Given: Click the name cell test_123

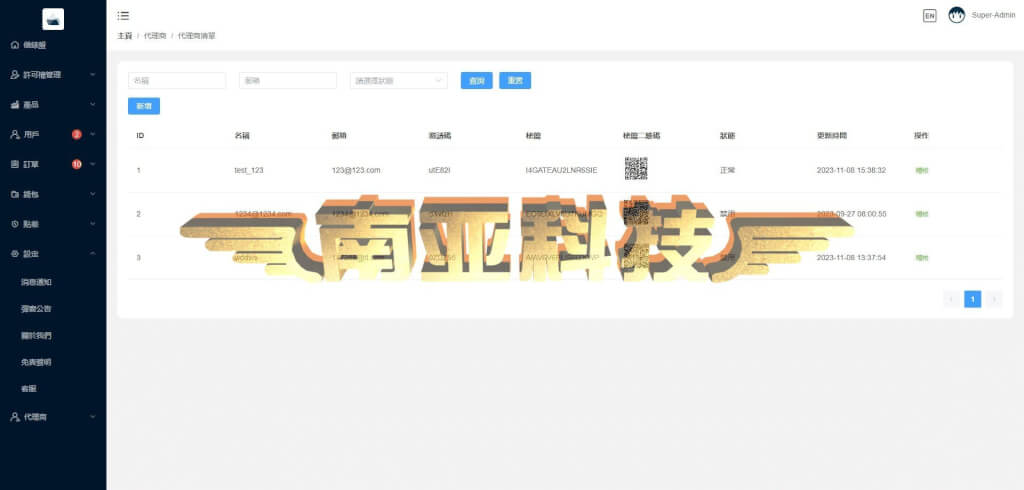Looking at the screenshot, I should (x=249, y=170).
